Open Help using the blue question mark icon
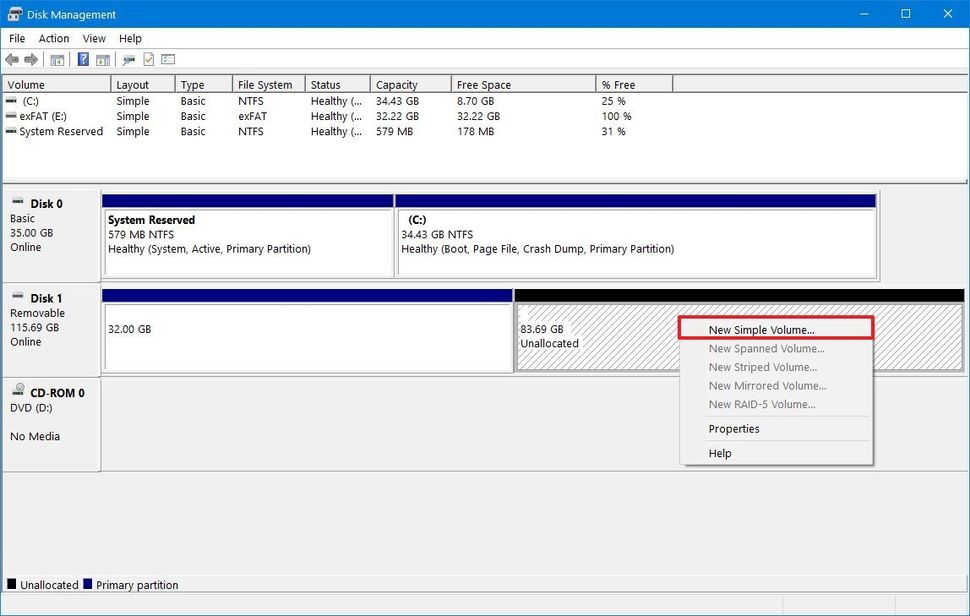The width and height of the screenshot is (970, 616). [x=82, y=59]
